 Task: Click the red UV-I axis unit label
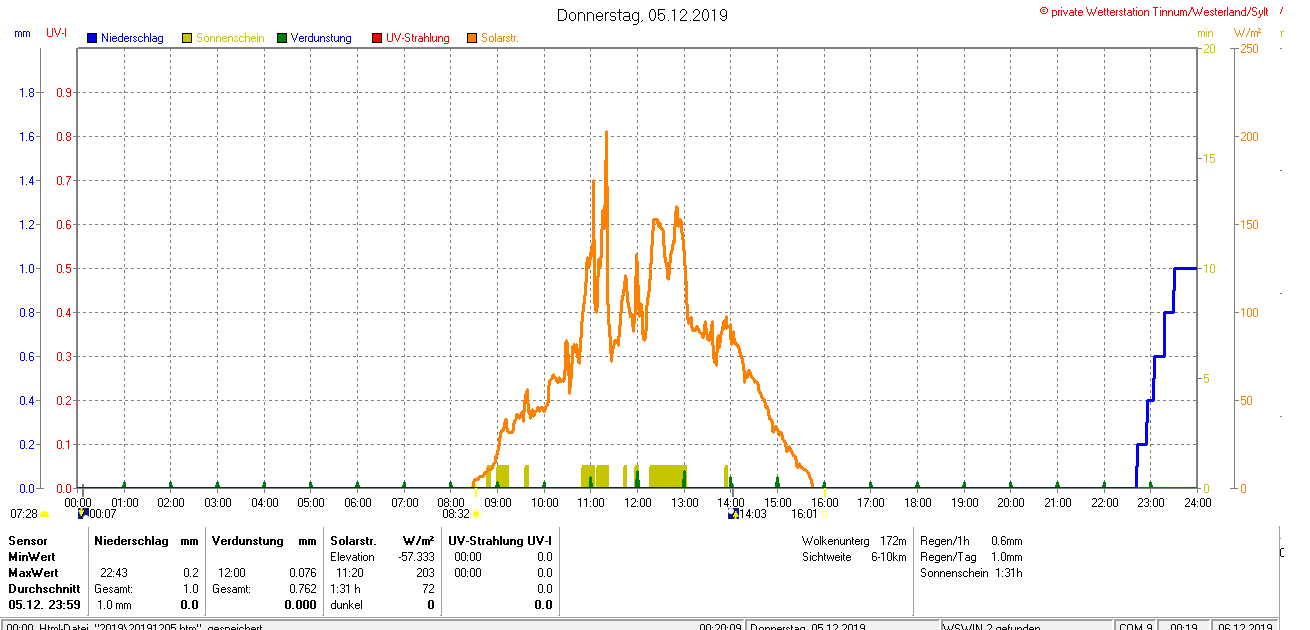pyautogui.click(x=57, y=33)
